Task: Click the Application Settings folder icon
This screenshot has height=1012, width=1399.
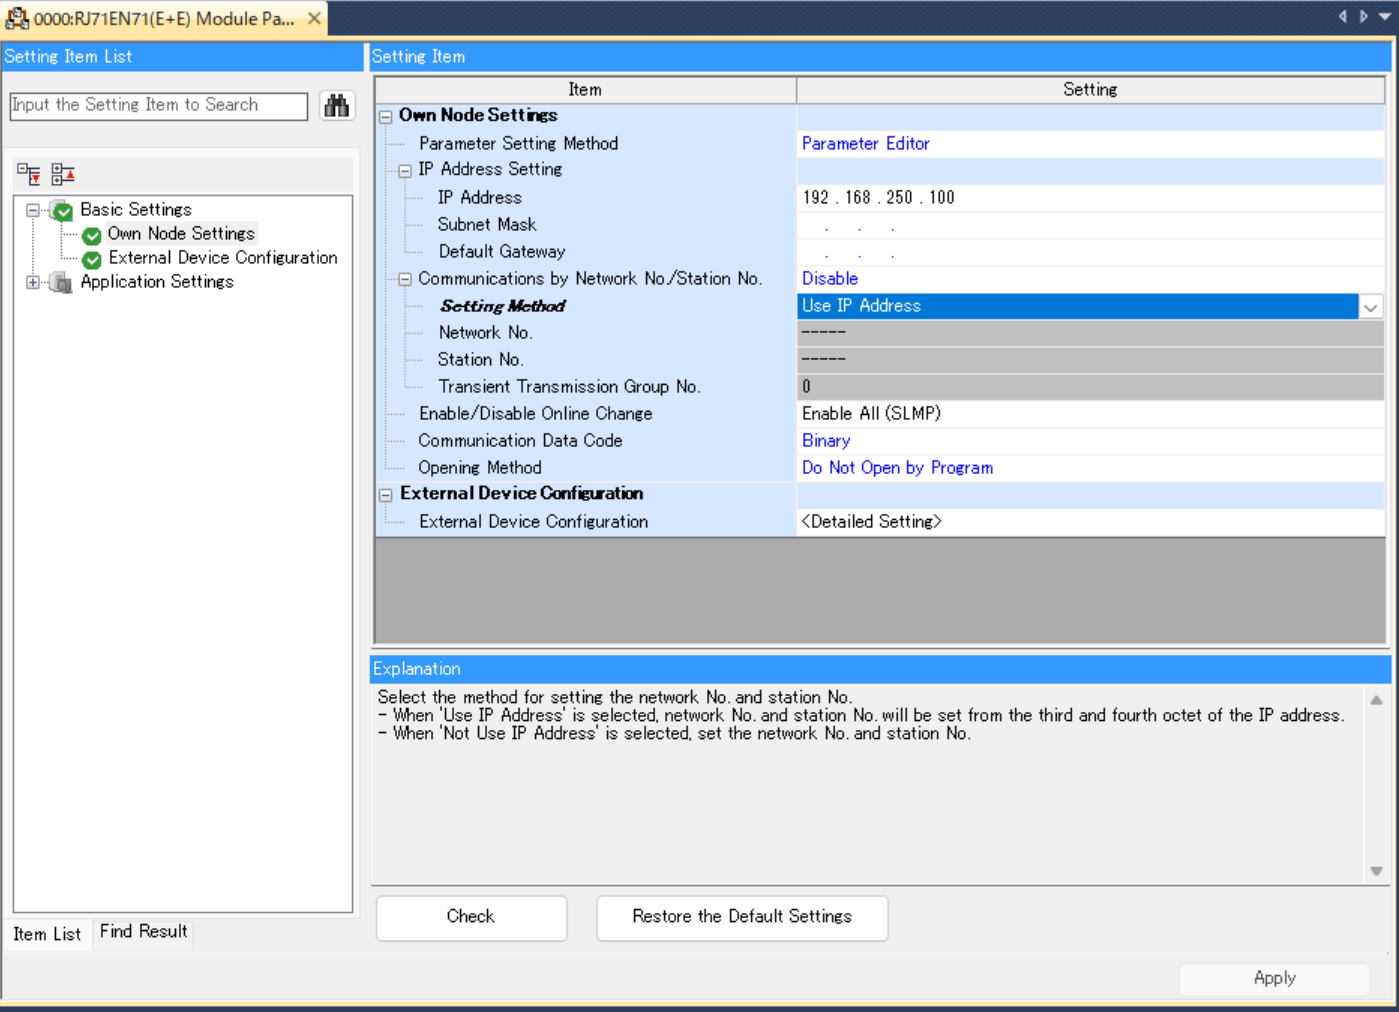Action: pyautogui.click(x=61, y=283)
